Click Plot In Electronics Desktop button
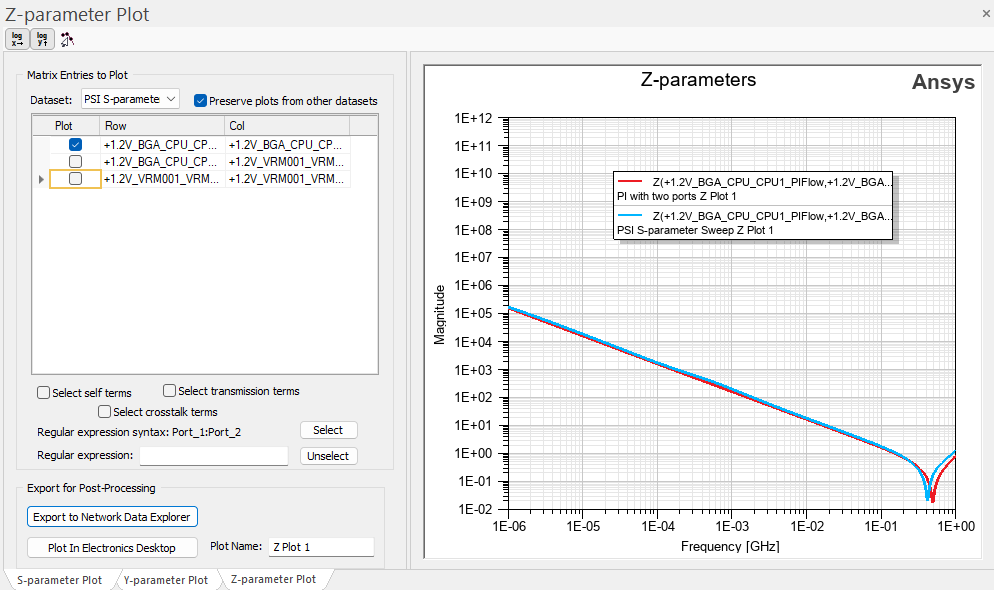Screen dimensions: 994x590 click(x=112, y=548)
